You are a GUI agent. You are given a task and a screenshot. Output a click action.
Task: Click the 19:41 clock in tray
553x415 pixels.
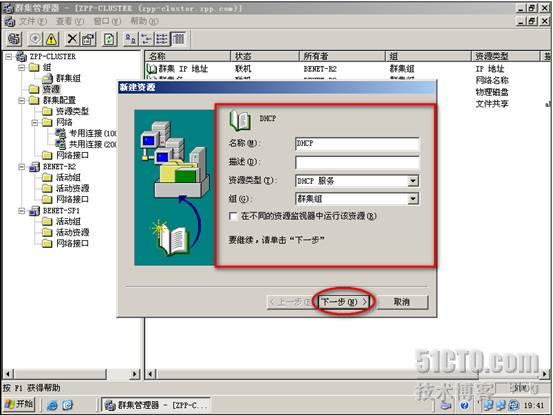tap(534, 405)
